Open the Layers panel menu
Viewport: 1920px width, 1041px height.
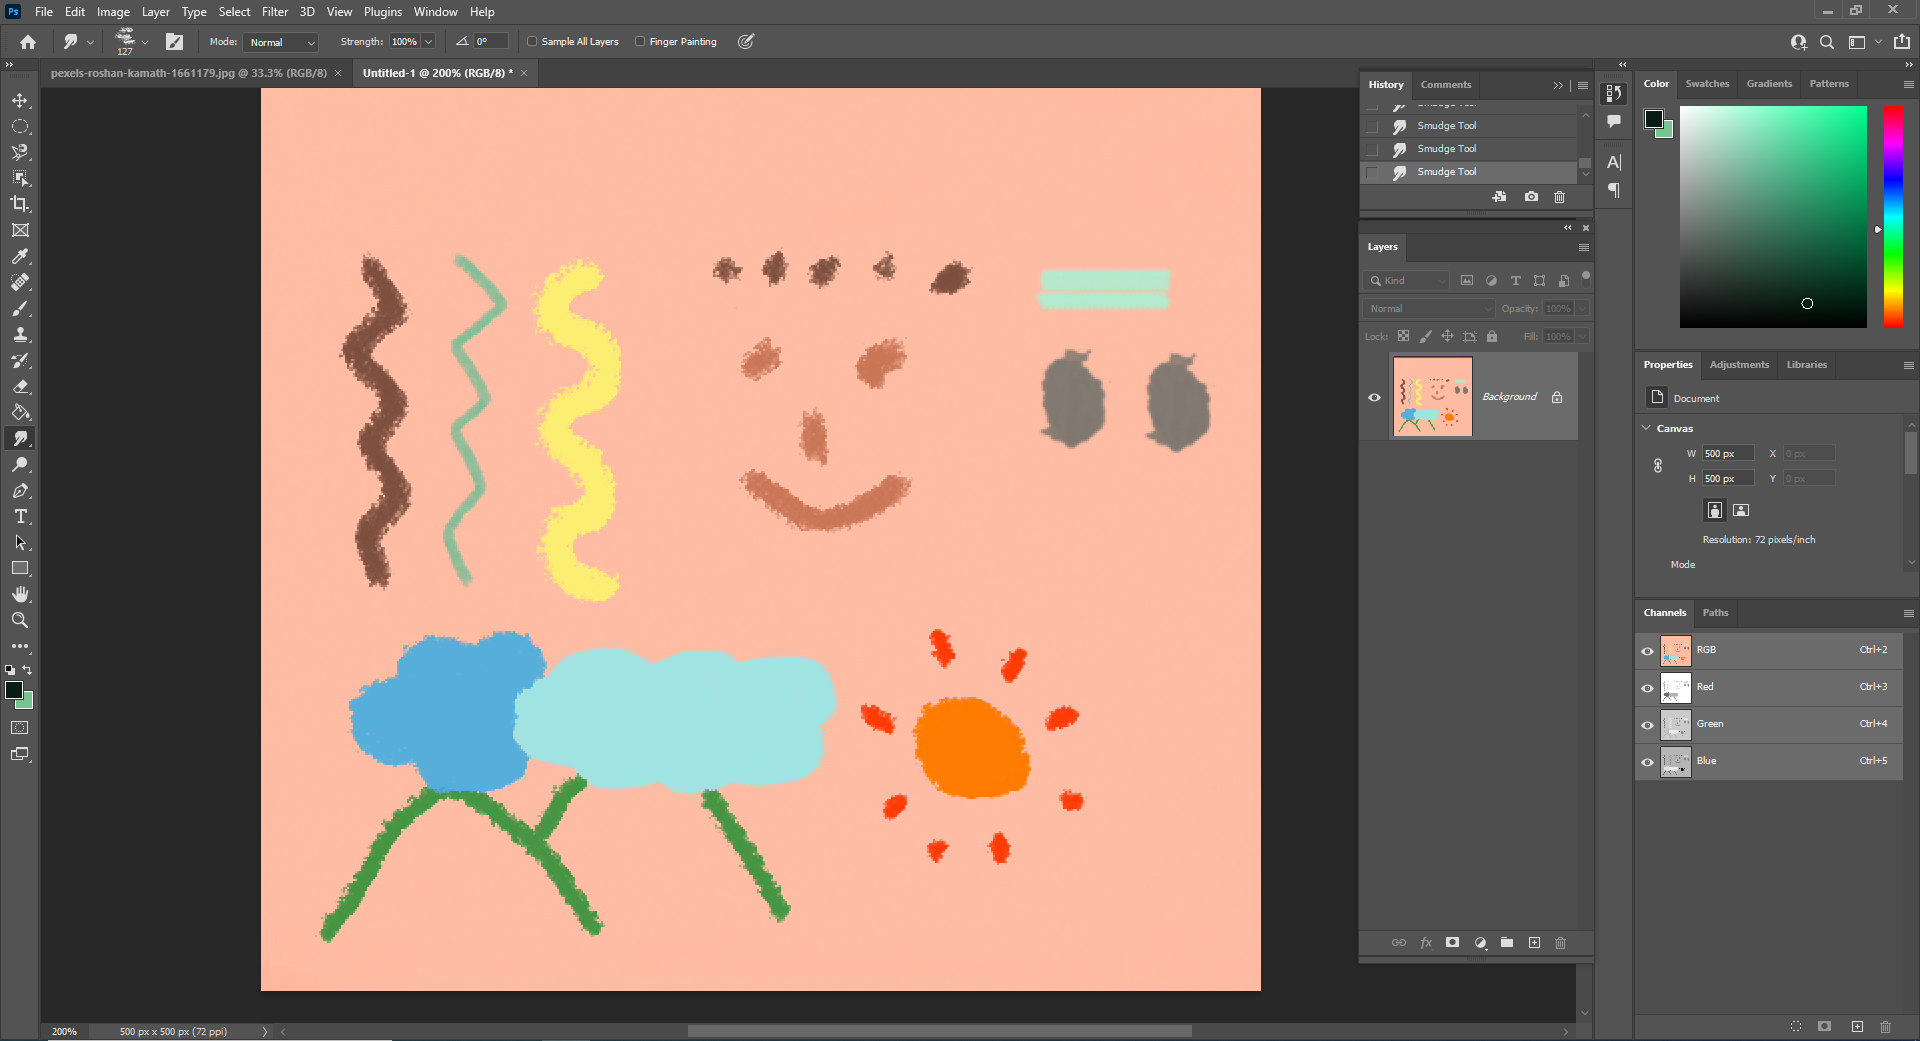tap(1583, 247)
